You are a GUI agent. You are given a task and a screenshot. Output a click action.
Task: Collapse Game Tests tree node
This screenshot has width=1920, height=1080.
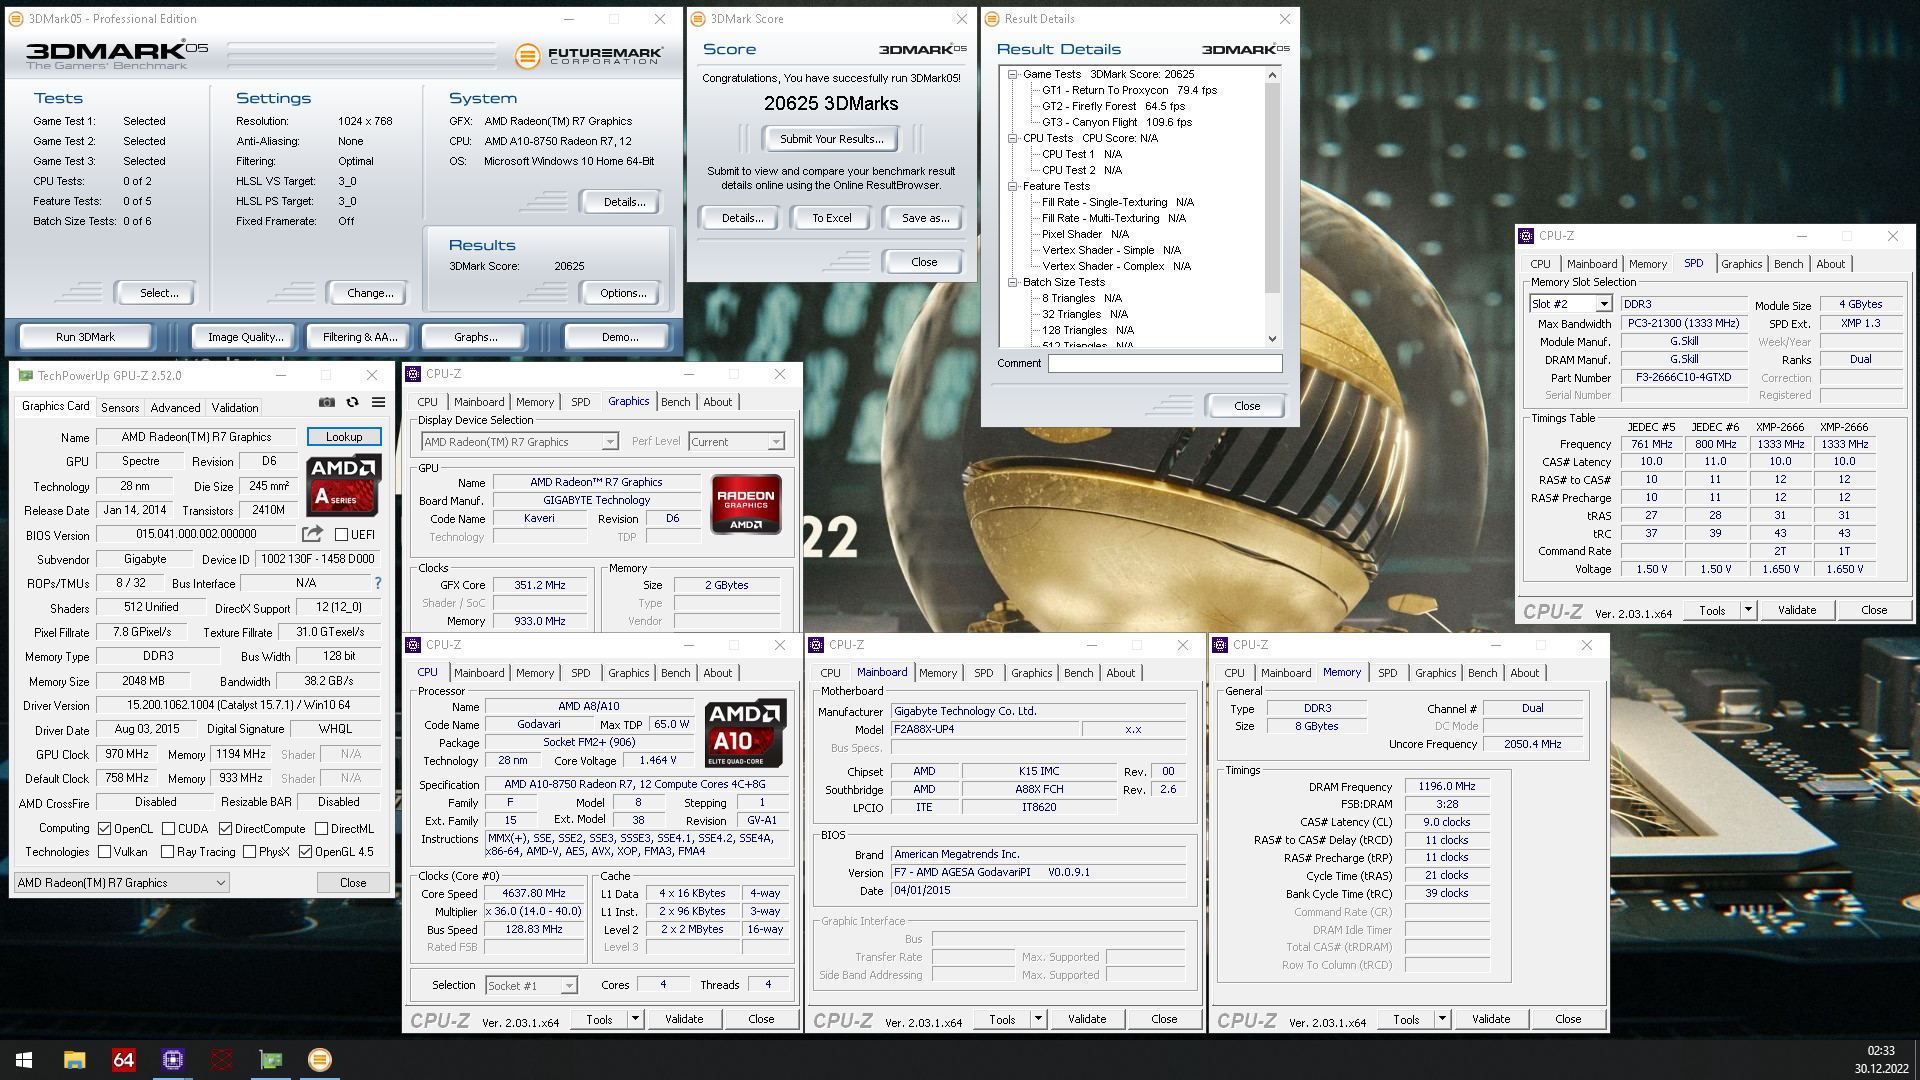(x=1012, y=74)
